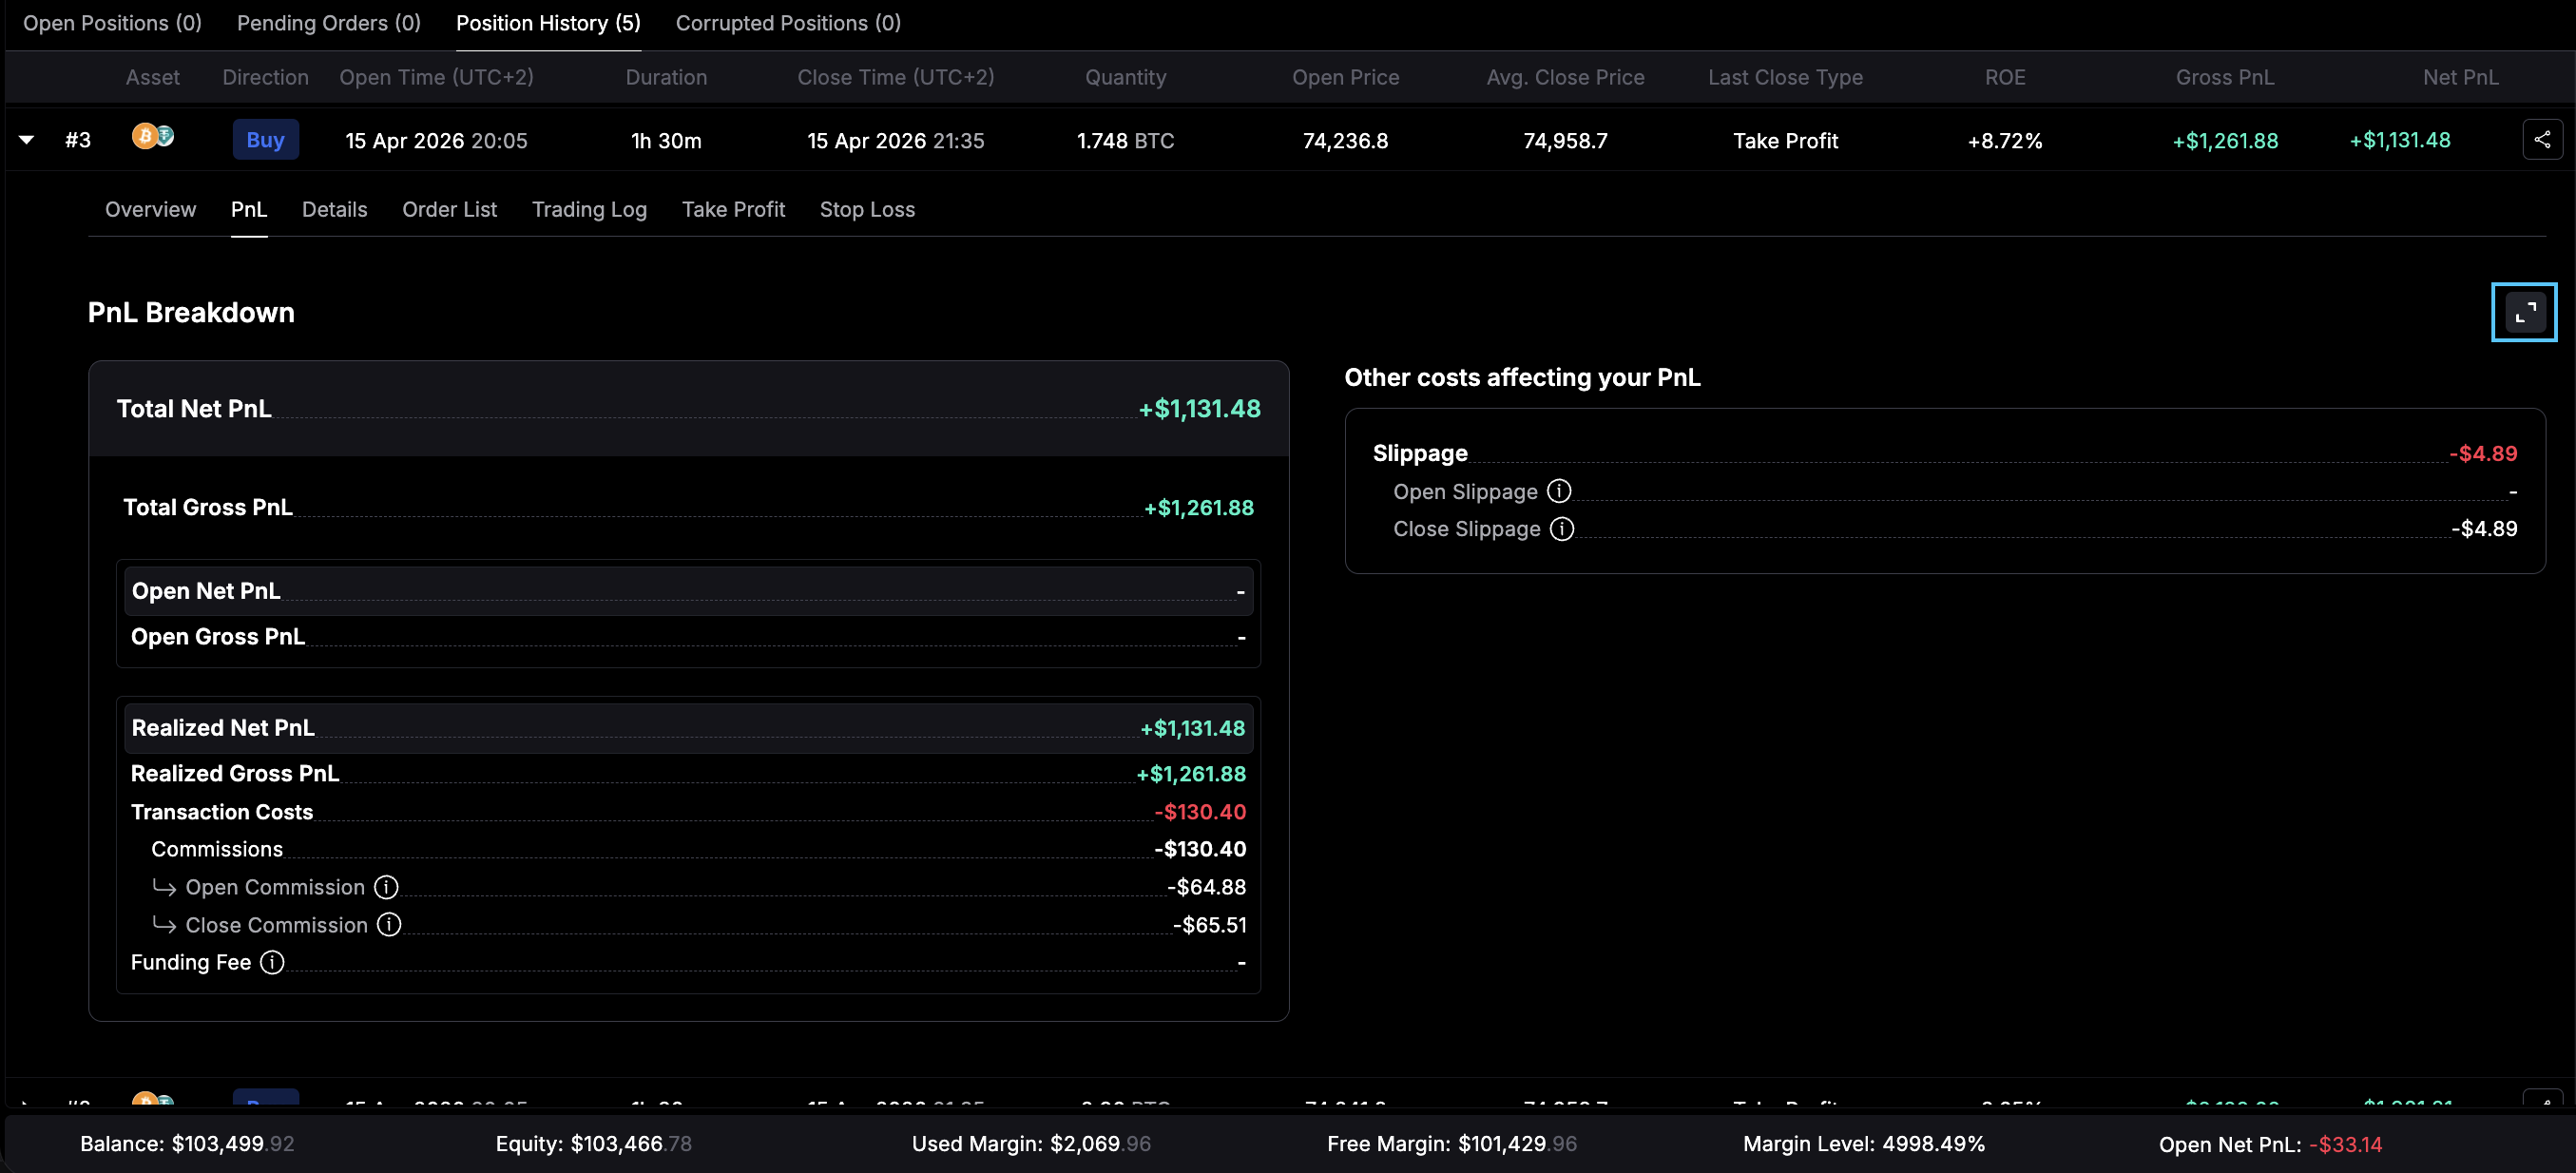2576x1173 pixels.
Task: Click the position number #3 label
Action: click(x=78, y=140)
